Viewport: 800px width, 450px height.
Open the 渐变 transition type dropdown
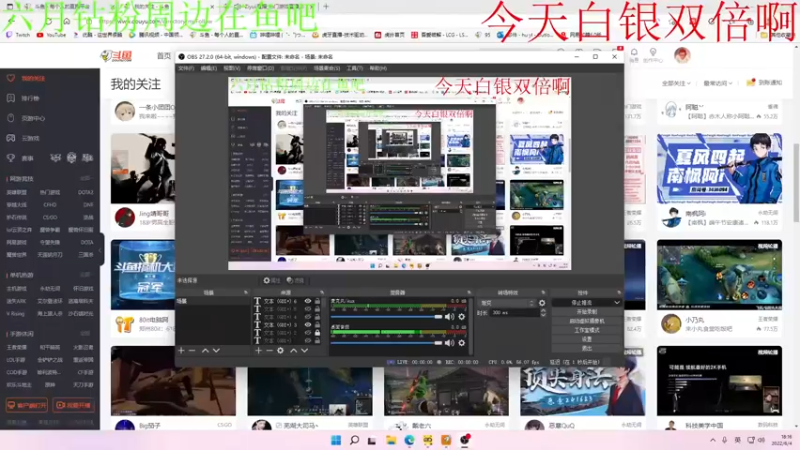507,303
